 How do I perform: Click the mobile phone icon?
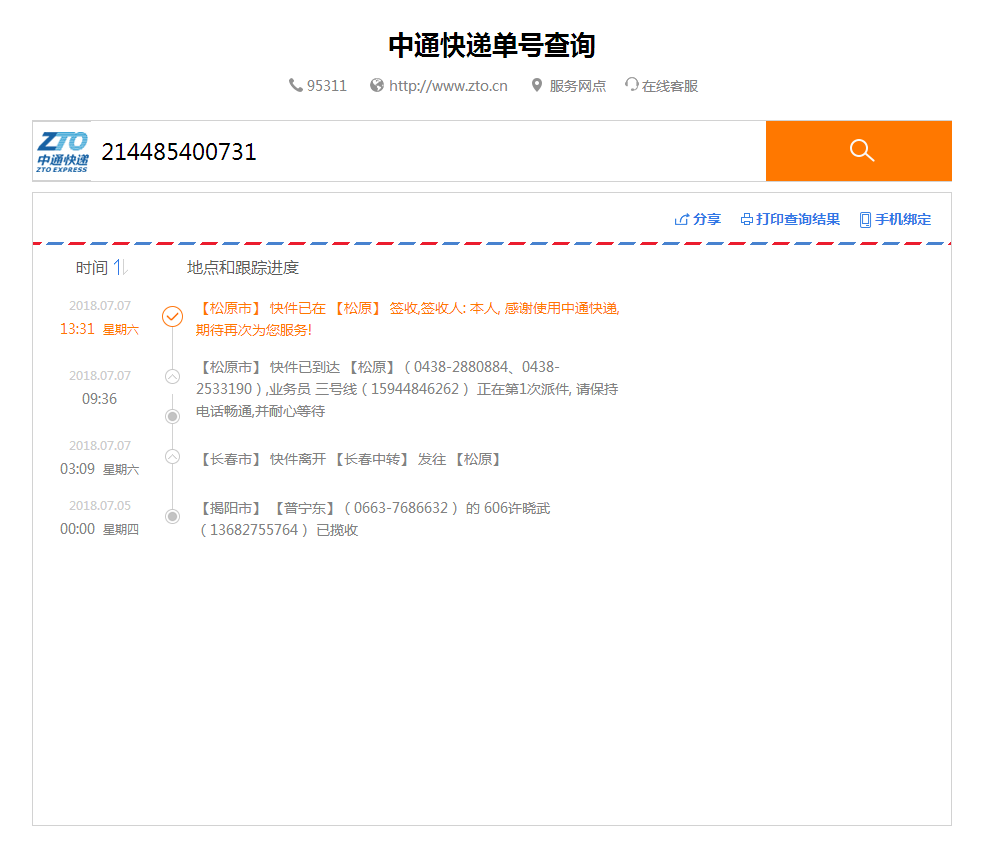point(865,220)
